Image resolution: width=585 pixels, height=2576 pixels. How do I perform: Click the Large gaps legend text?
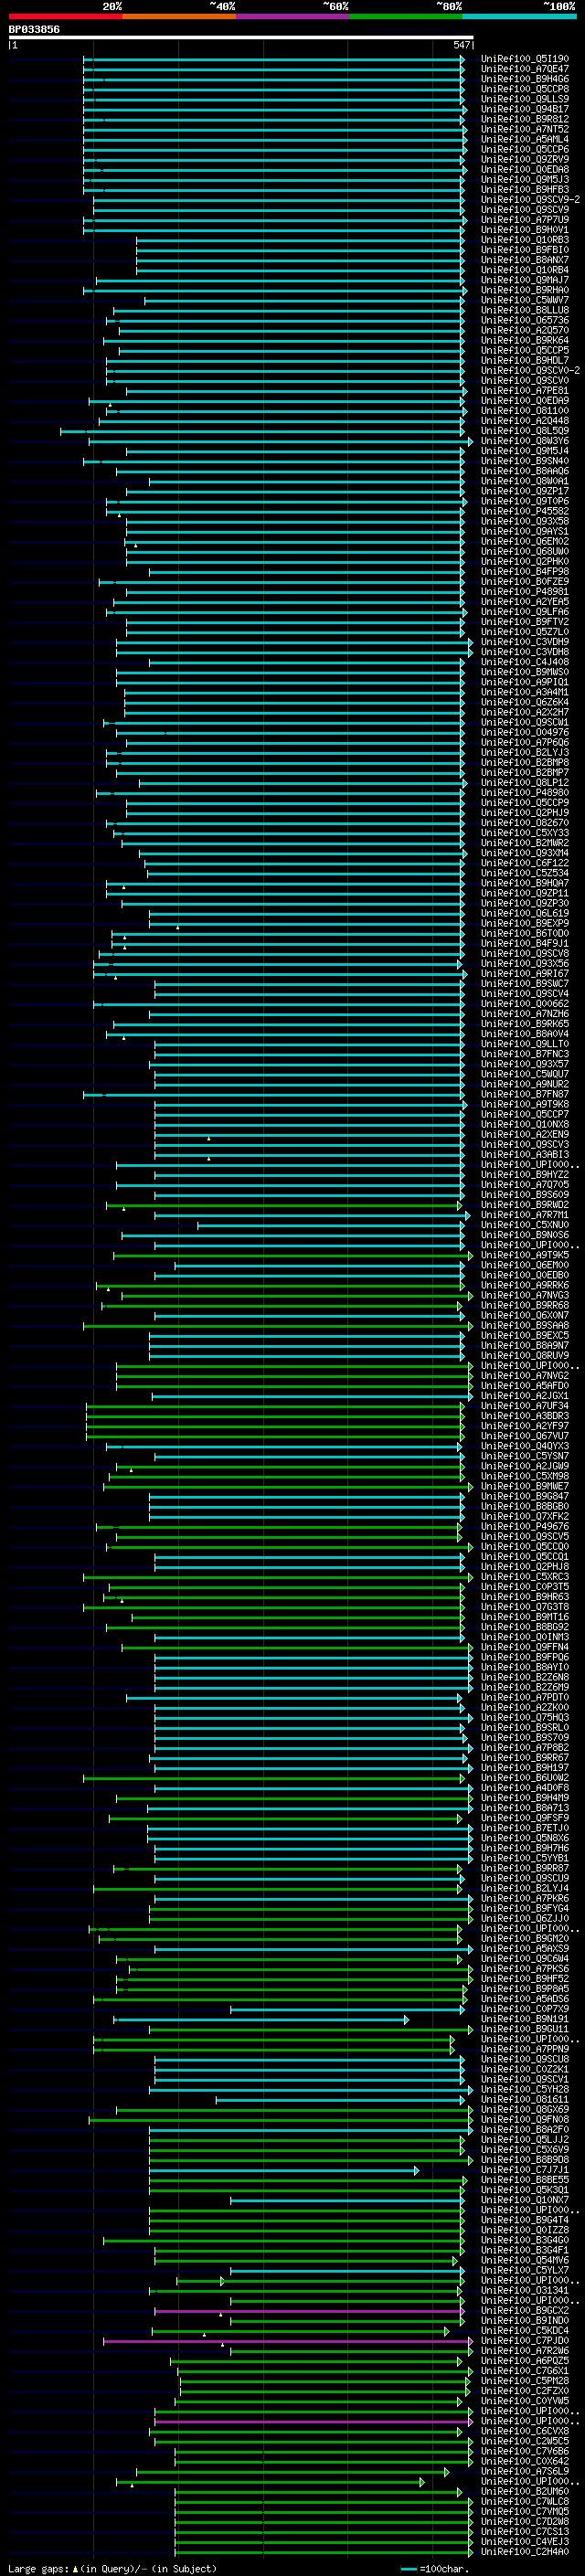pyautogui.click(x=38, y=2568)
